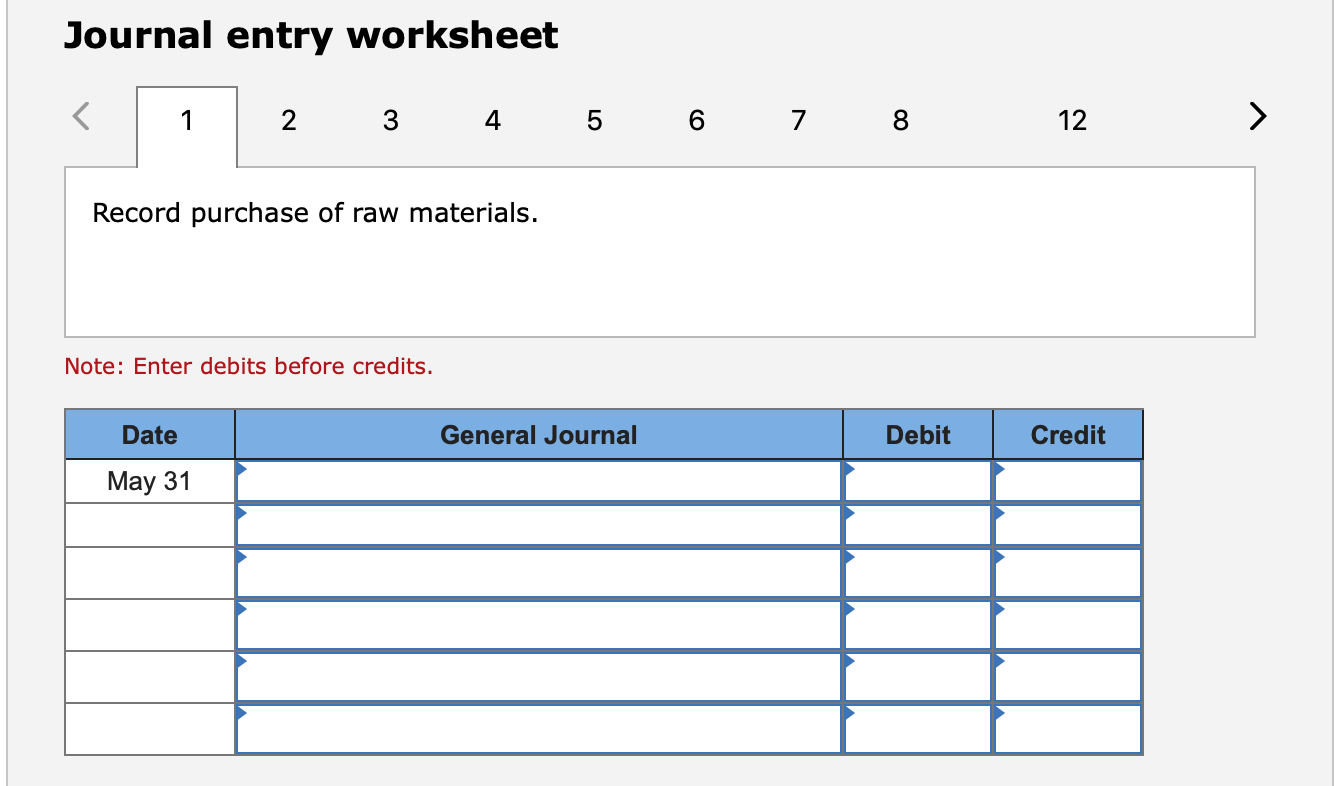1336x786 pixels.
Task: Click the right navigation chevron arrow
Action: coord(1257,116)
